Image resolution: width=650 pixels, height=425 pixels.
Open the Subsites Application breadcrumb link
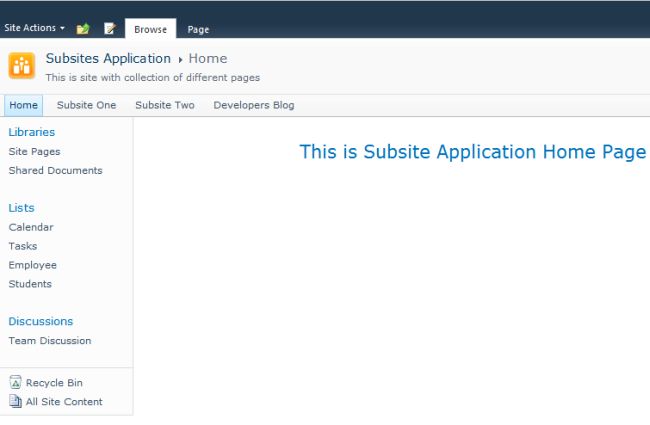108,58
